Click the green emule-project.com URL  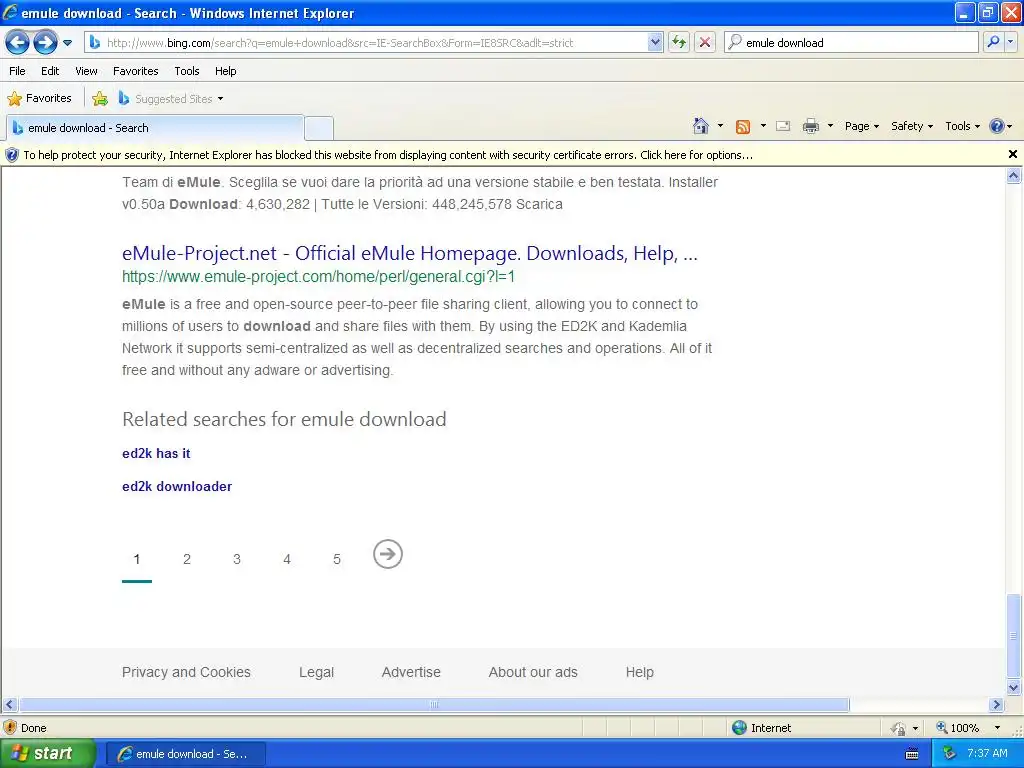pyautogui.click(x=318, y=276)
